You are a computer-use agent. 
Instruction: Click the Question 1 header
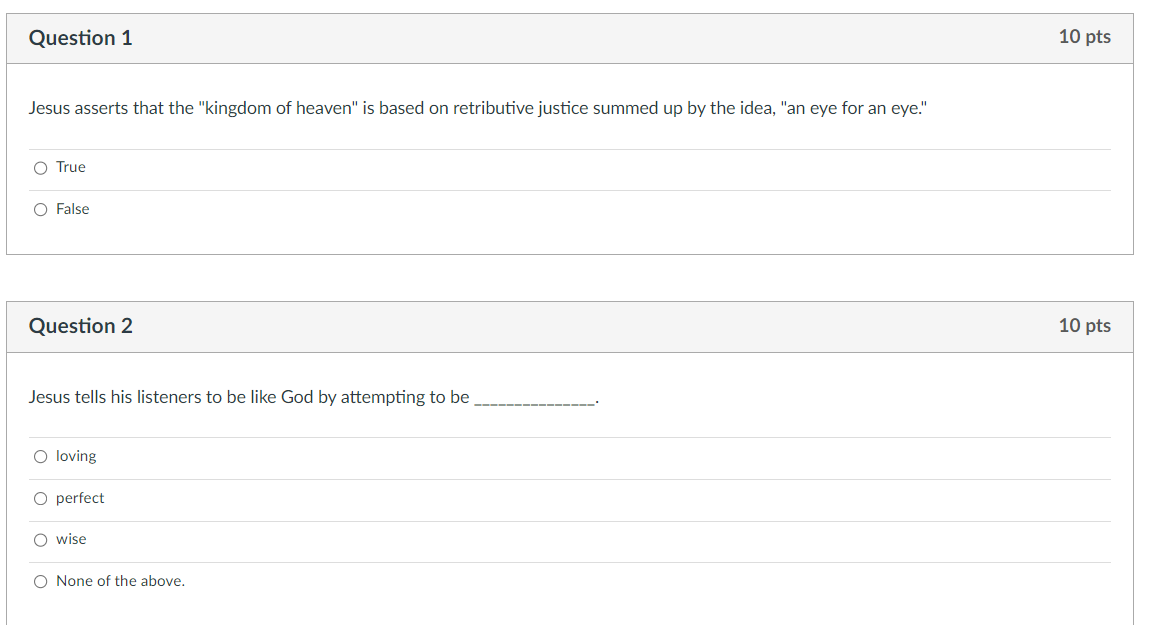(81, 37)
